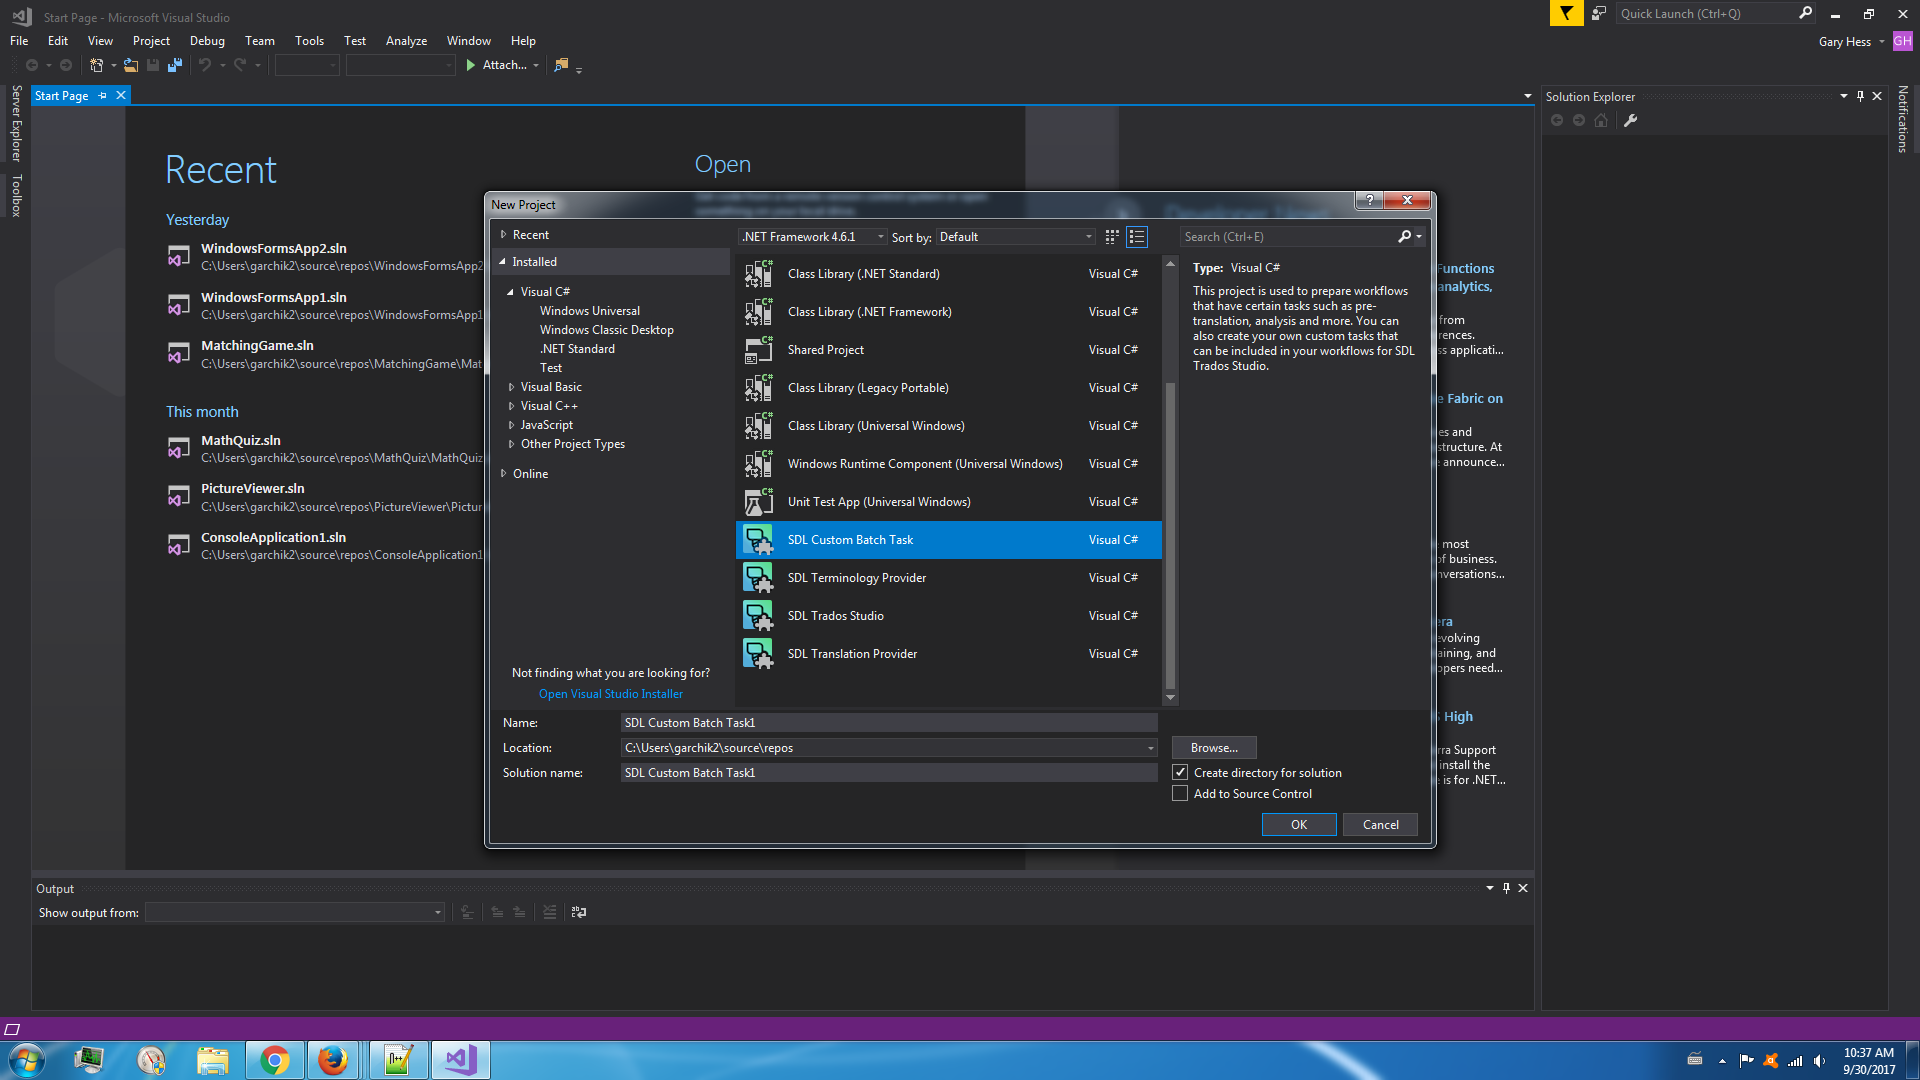This screenshot has width=1920, height=1080.
Task: Click OK to create the project
Action: point(1299,825)
